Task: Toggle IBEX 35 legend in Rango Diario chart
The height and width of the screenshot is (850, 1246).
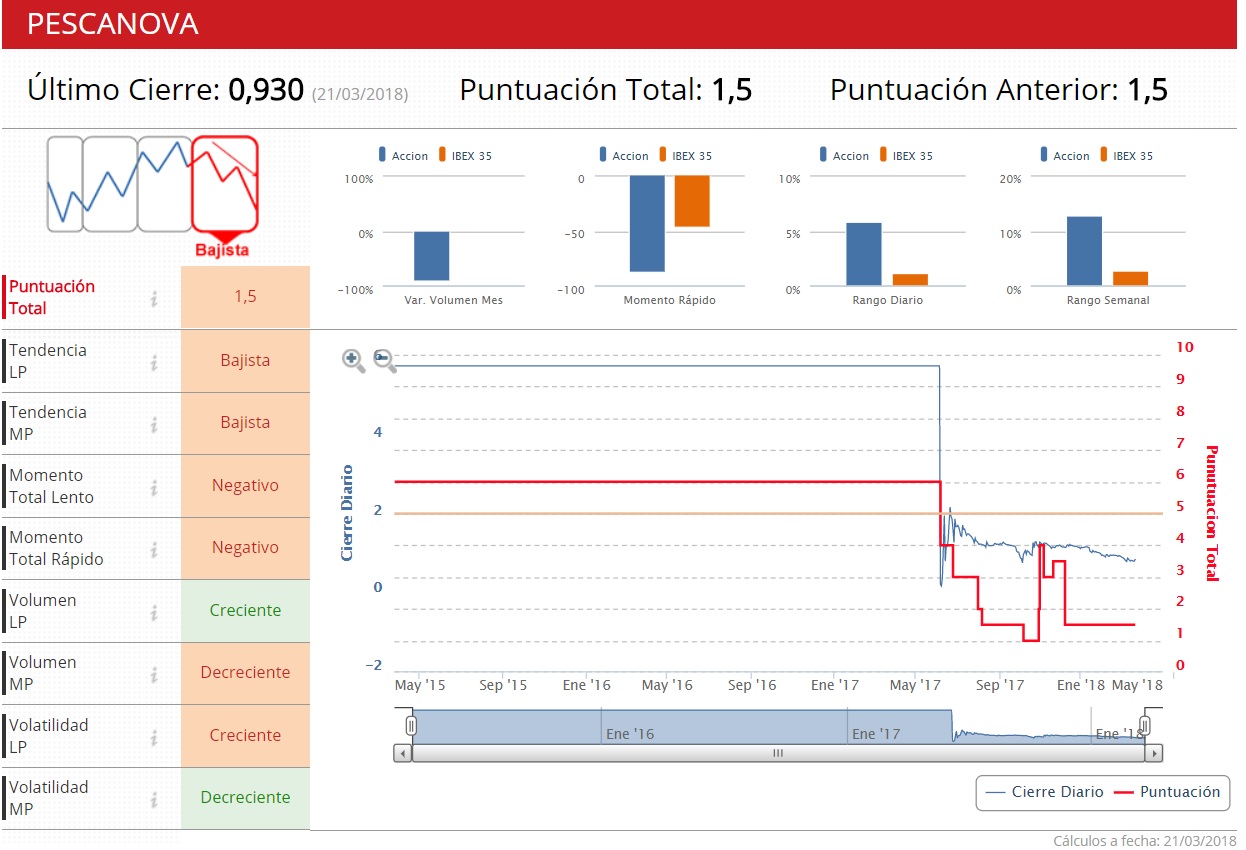Action: point(907,155)
